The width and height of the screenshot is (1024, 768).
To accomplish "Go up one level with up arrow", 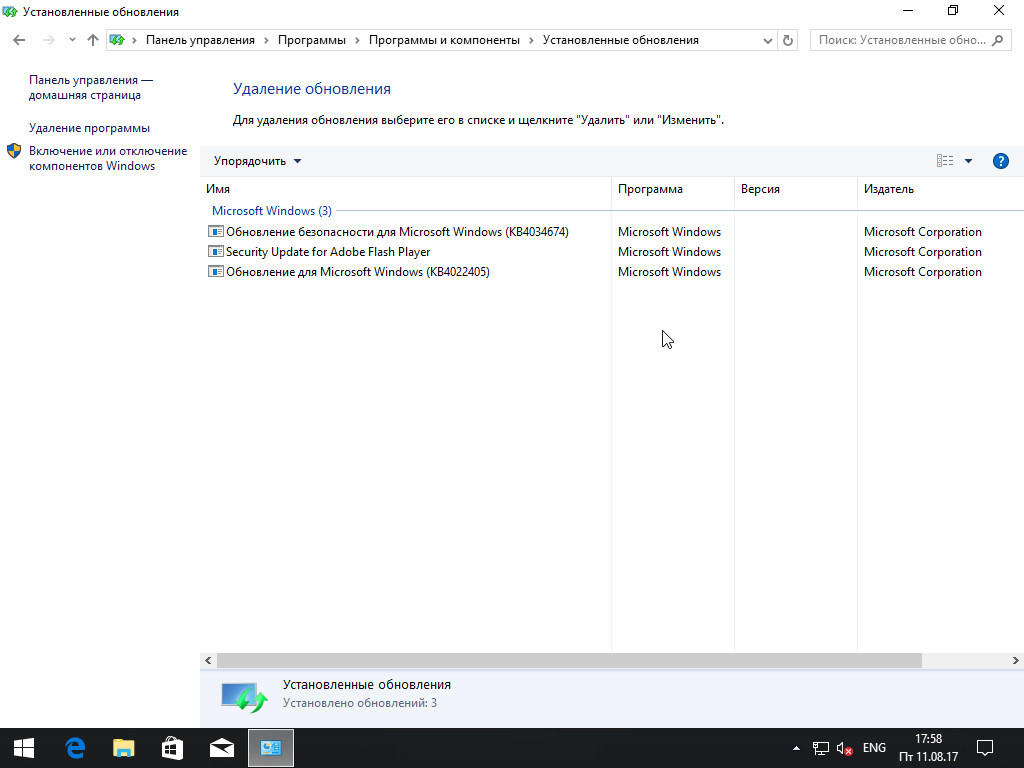I will pos(93,40).
